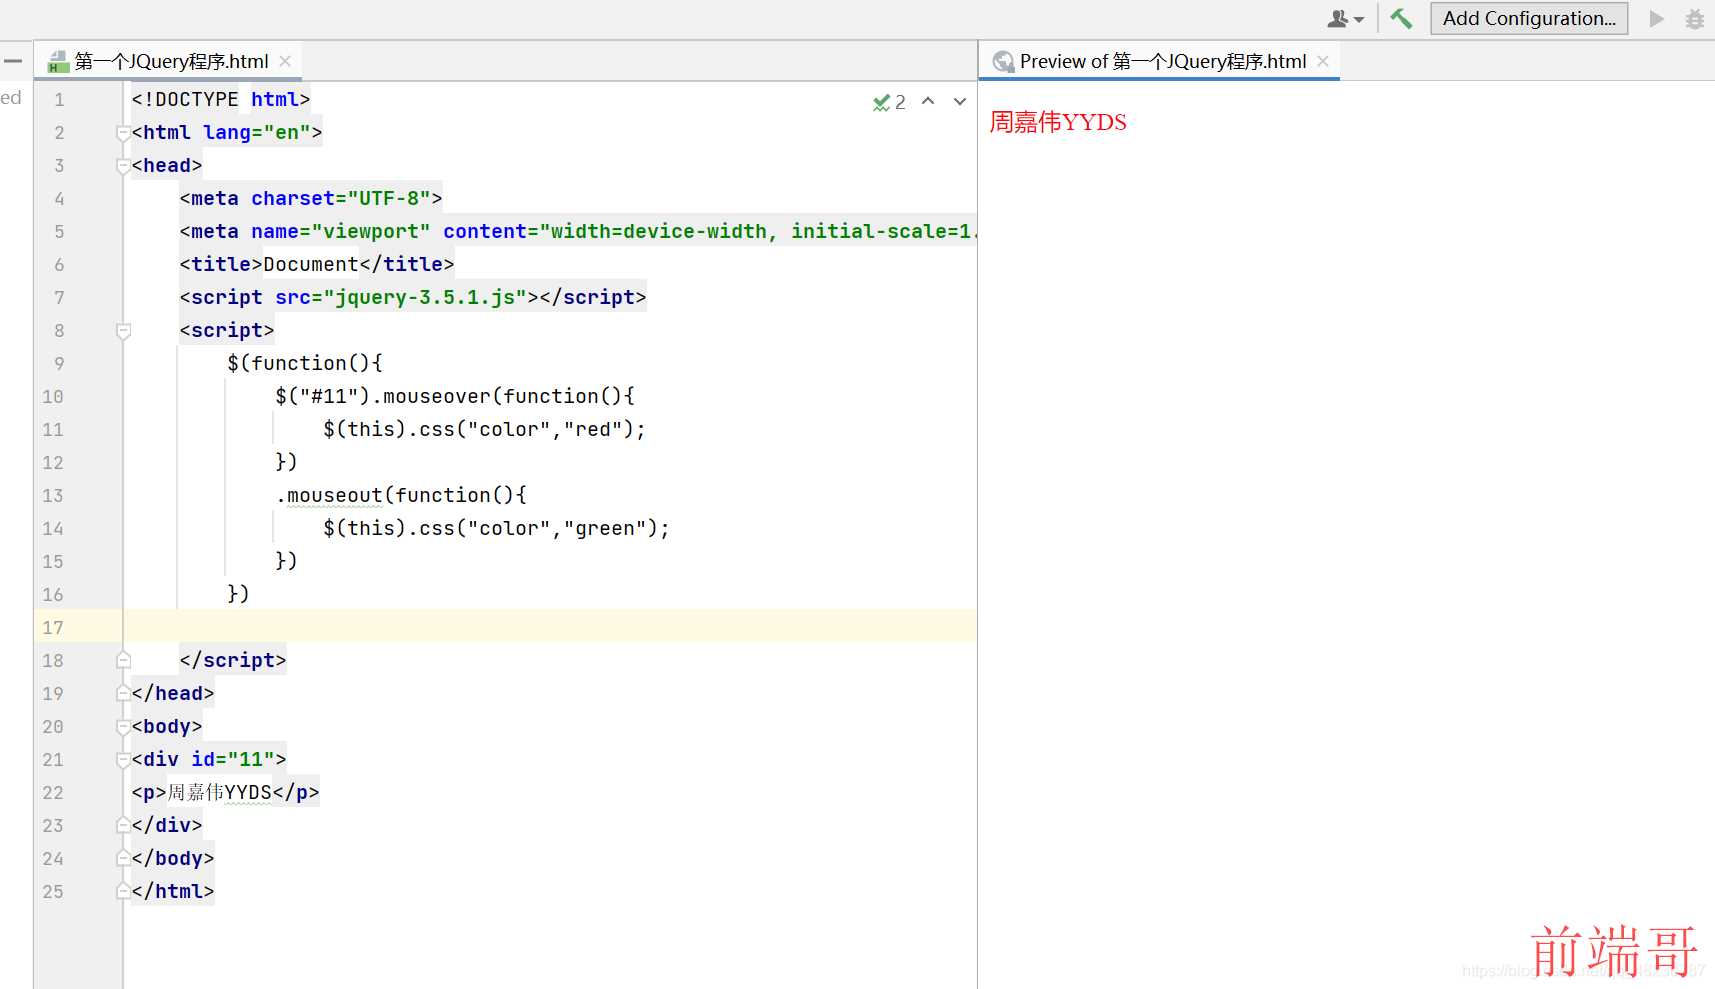Collapse the script fold on line 8
This screenshot has height=989, width=1715.
click(123, 331)
